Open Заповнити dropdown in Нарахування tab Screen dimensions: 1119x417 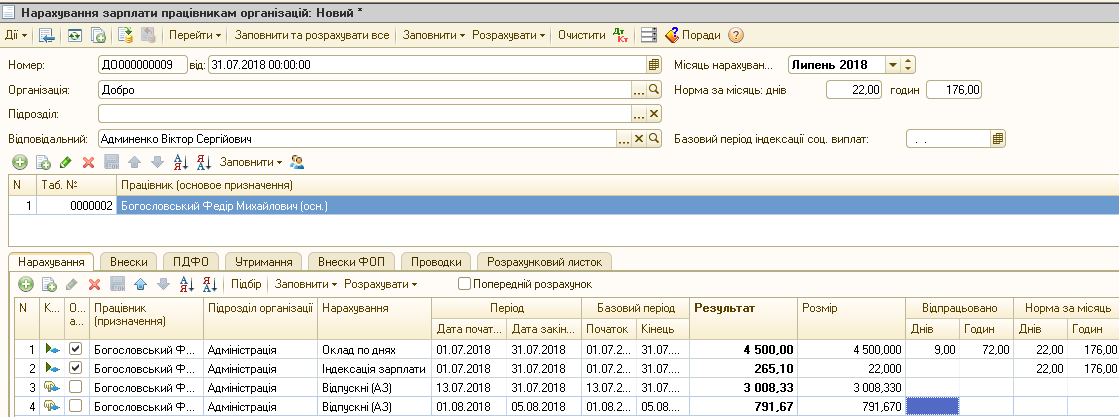point(306,284)
